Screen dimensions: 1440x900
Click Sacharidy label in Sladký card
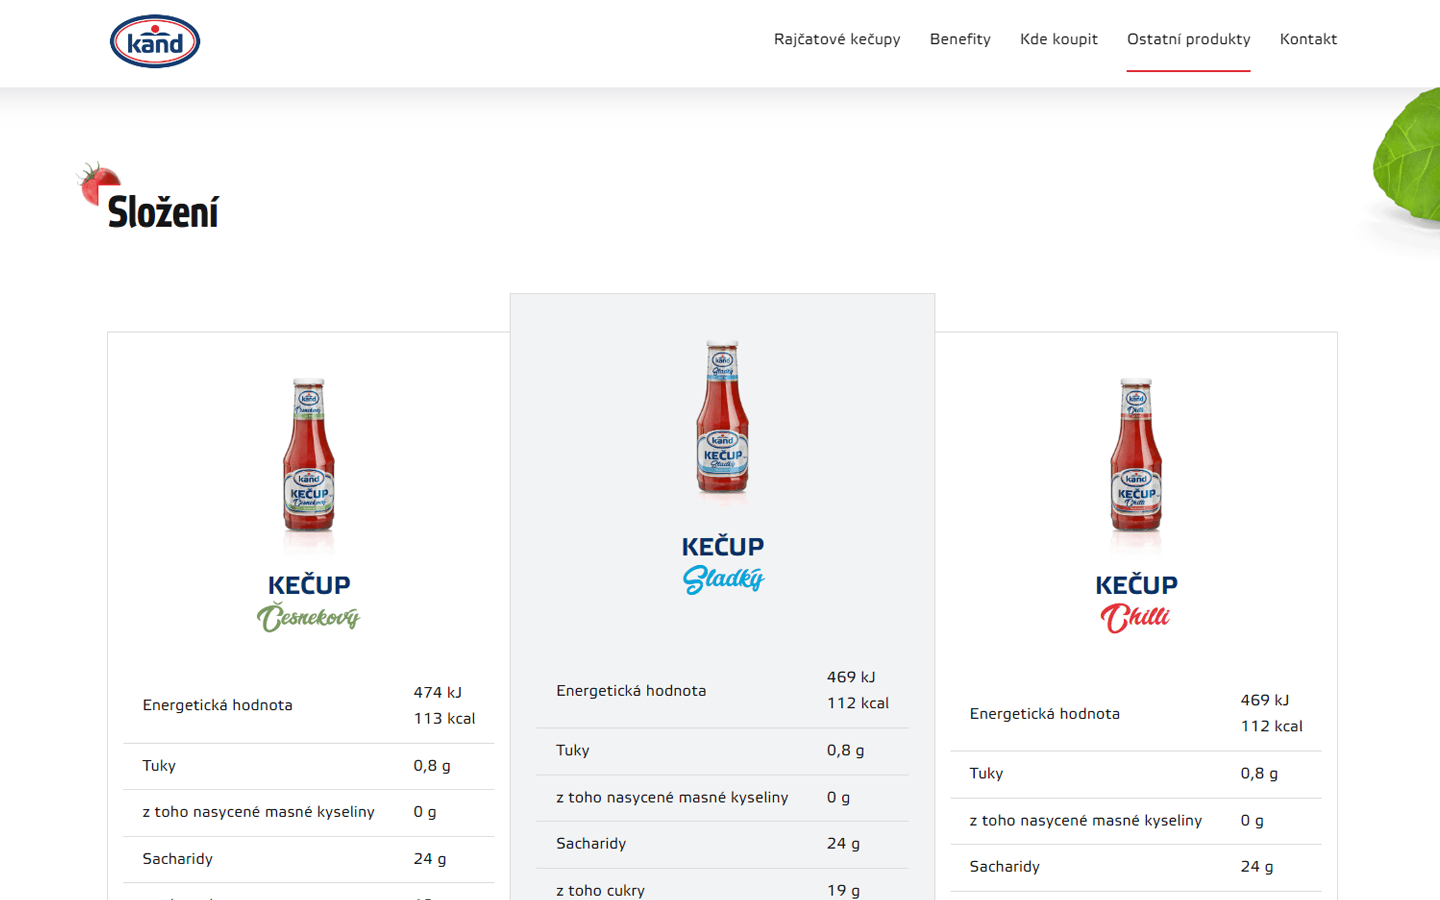click(591, 843)
